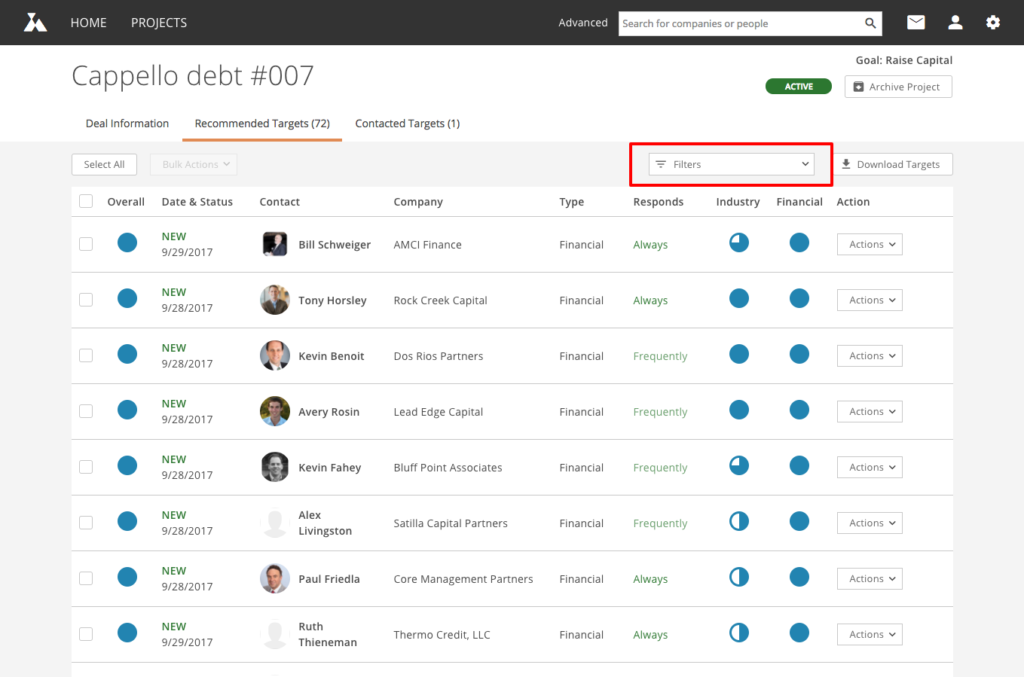Click Kevin Fahey's overall score circle

pos(127,465)
